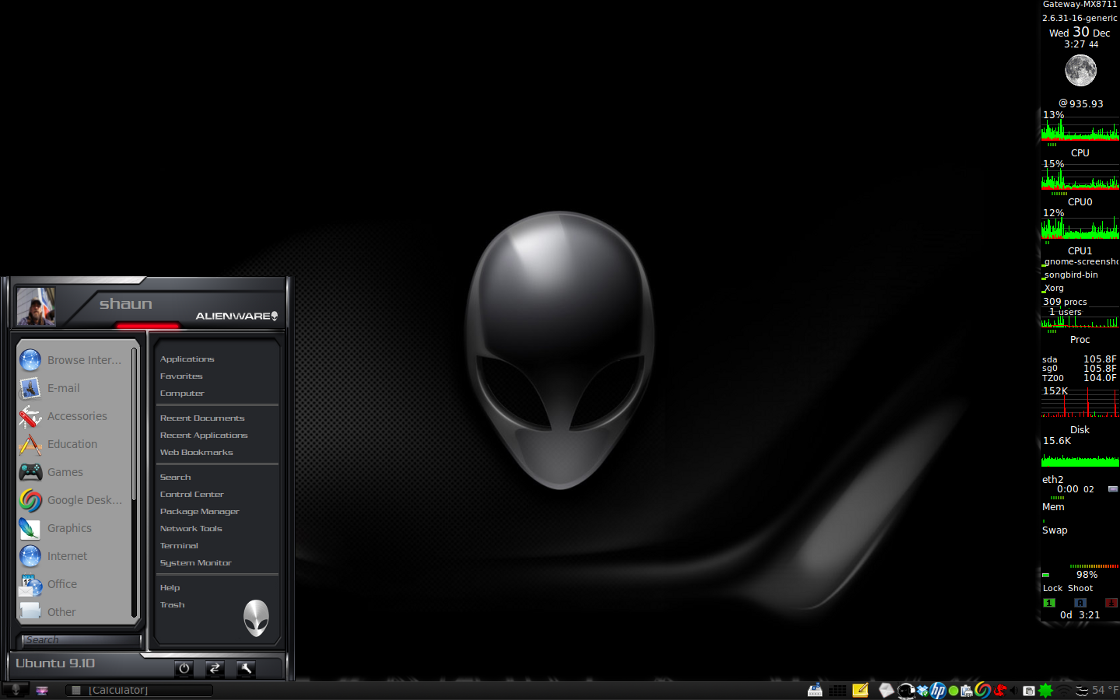Click the yellow sticky notes tray icon
This screenshot has height=700, width=1120.
click(860, 690)
